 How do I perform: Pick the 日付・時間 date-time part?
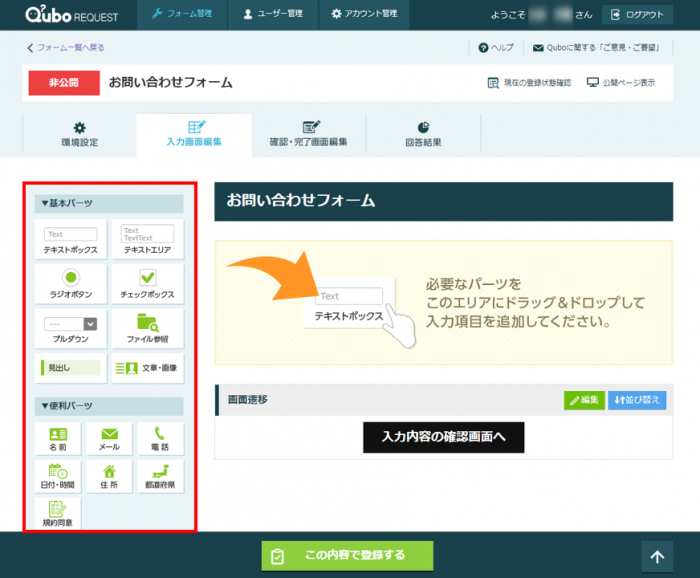coord(58,476)
